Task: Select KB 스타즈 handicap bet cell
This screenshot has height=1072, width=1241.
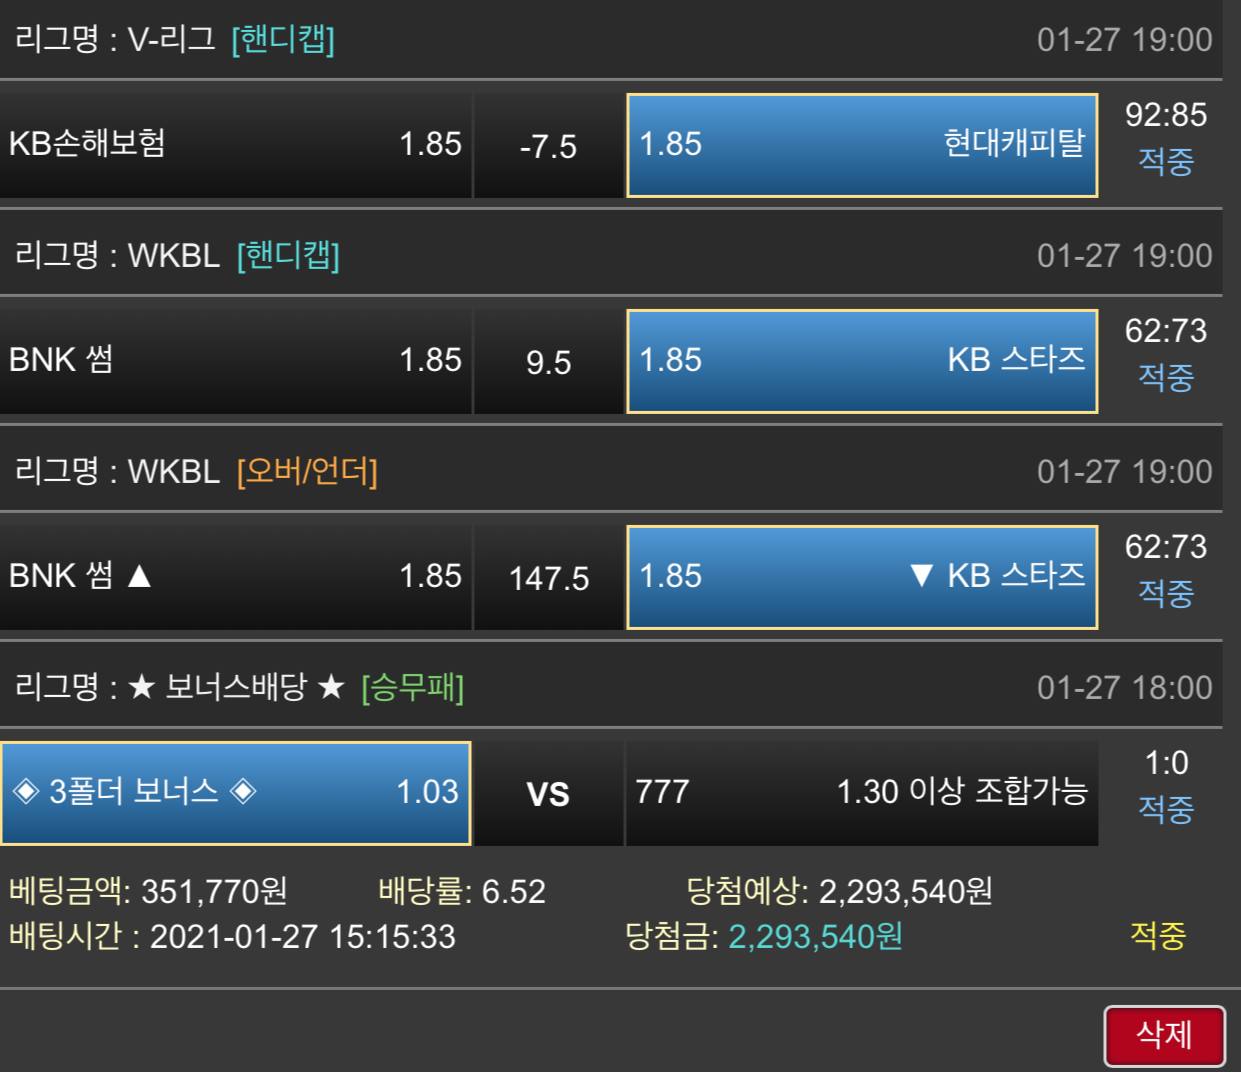Action: coord(862,361)
